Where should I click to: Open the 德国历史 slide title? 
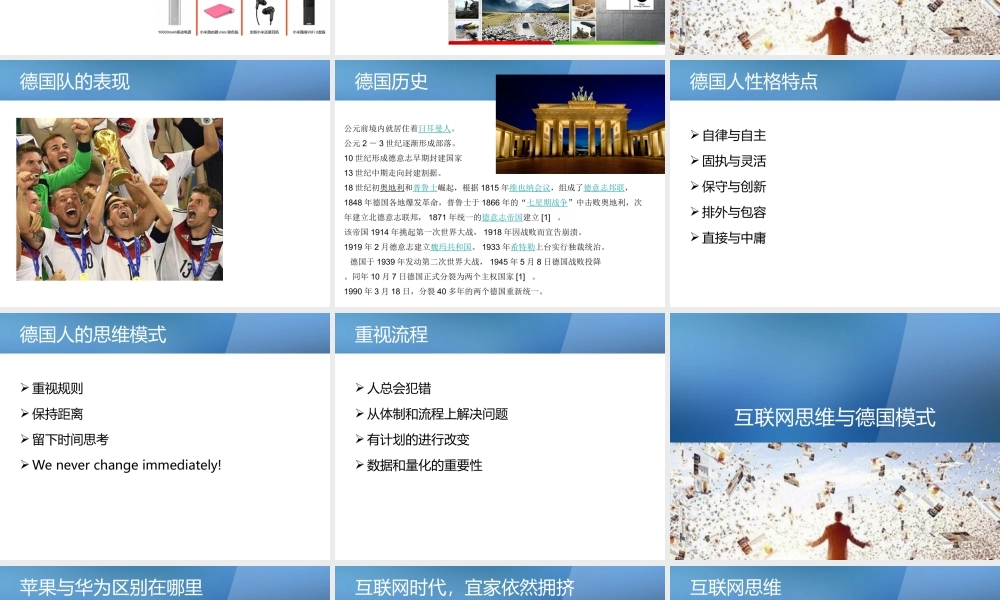point(391,82)
